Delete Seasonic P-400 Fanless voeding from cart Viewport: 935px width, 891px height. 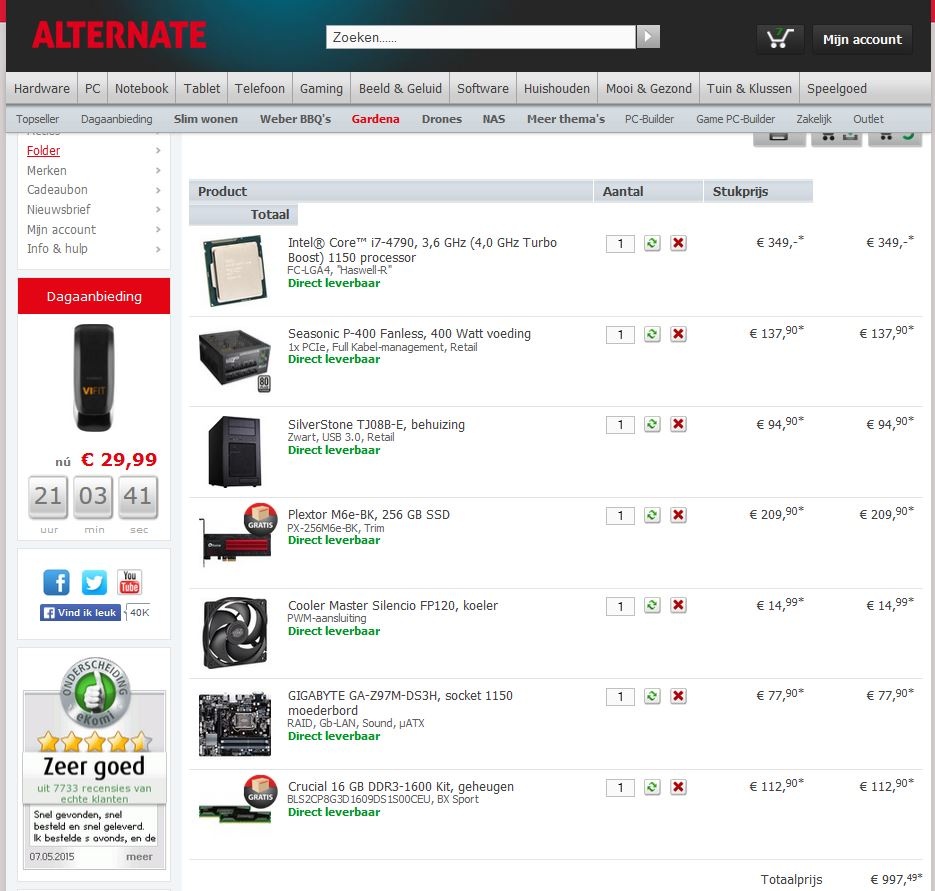678,334
